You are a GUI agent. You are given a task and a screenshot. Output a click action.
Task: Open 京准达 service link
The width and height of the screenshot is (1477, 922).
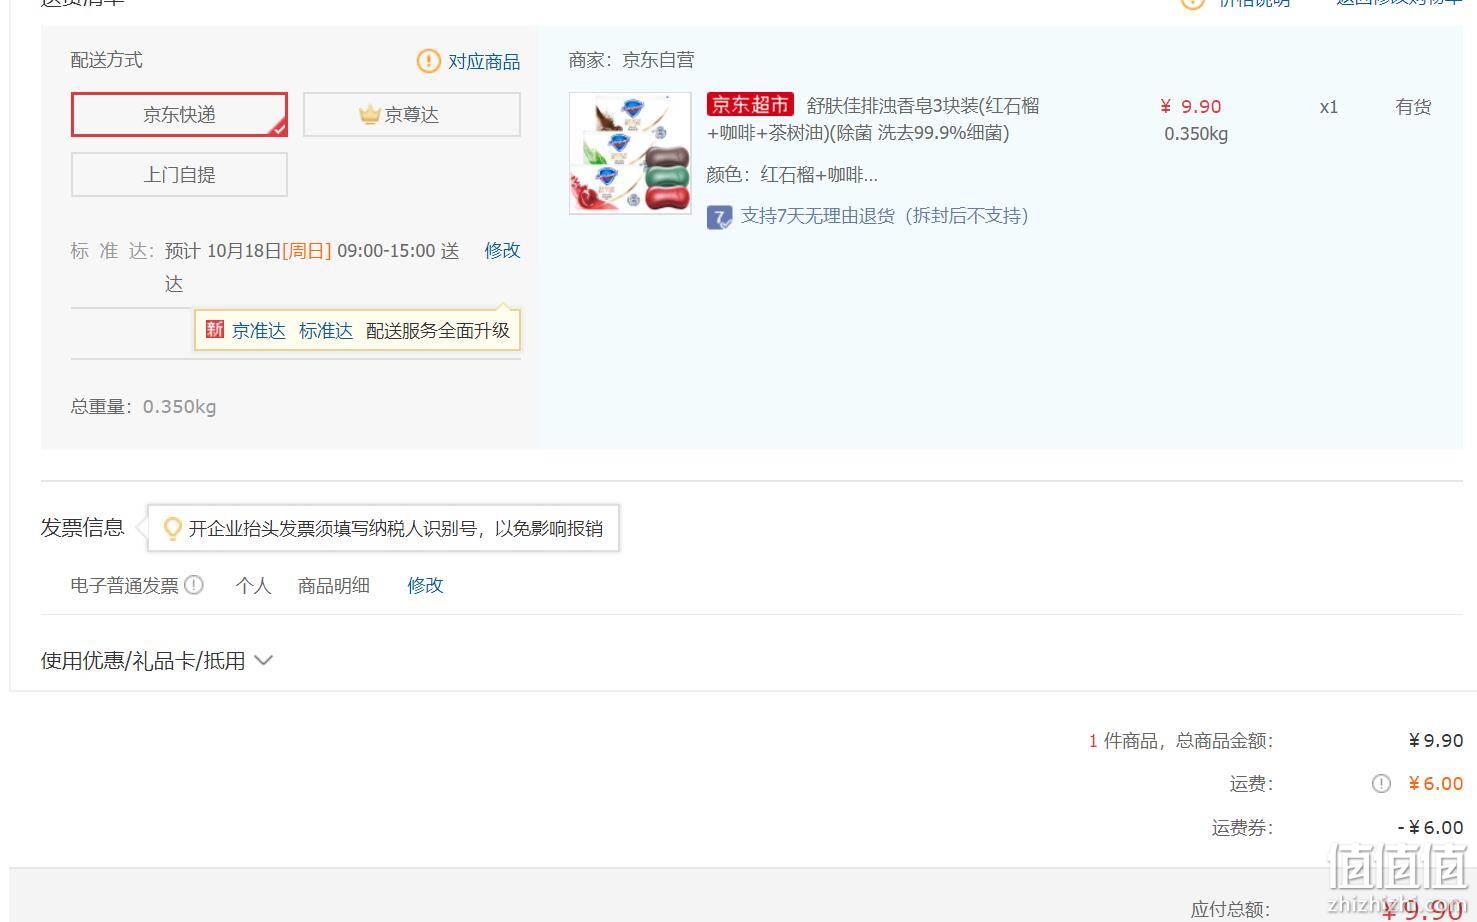[259, 330]
